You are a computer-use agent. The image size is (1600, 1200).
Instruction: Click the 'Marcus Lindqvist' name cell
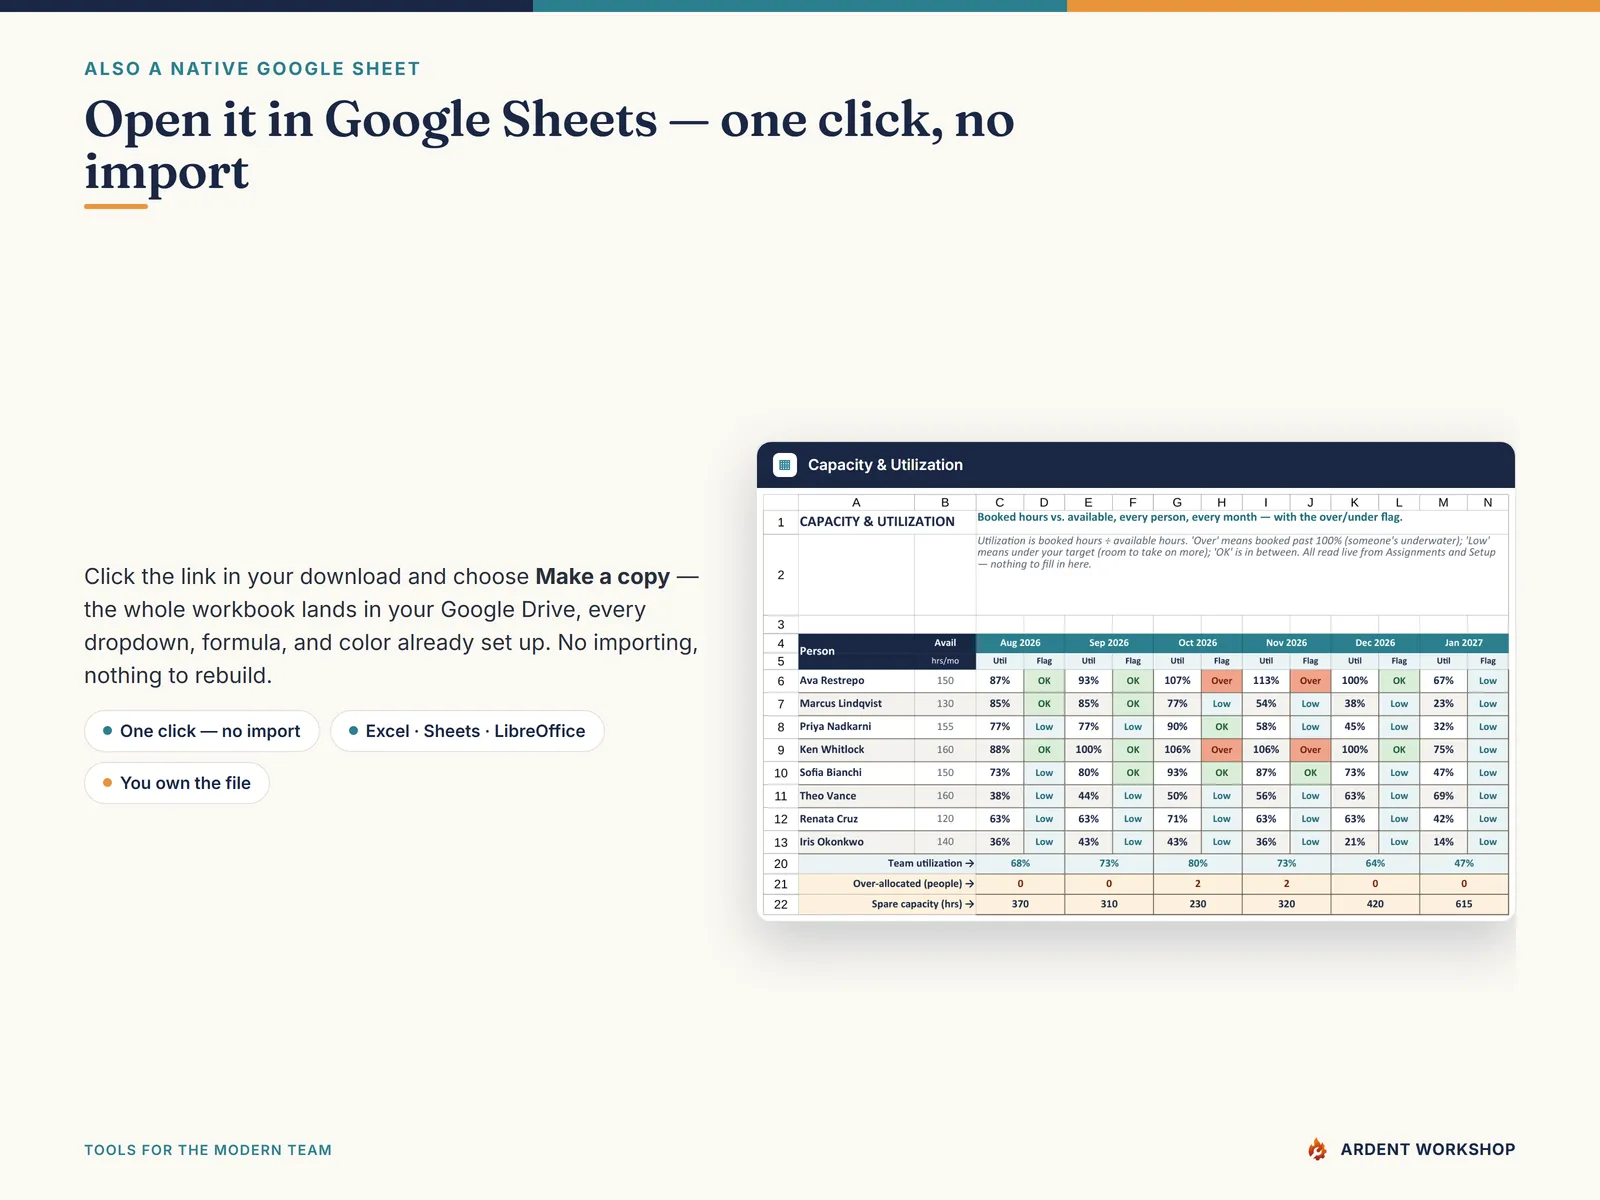coord(856,704)
